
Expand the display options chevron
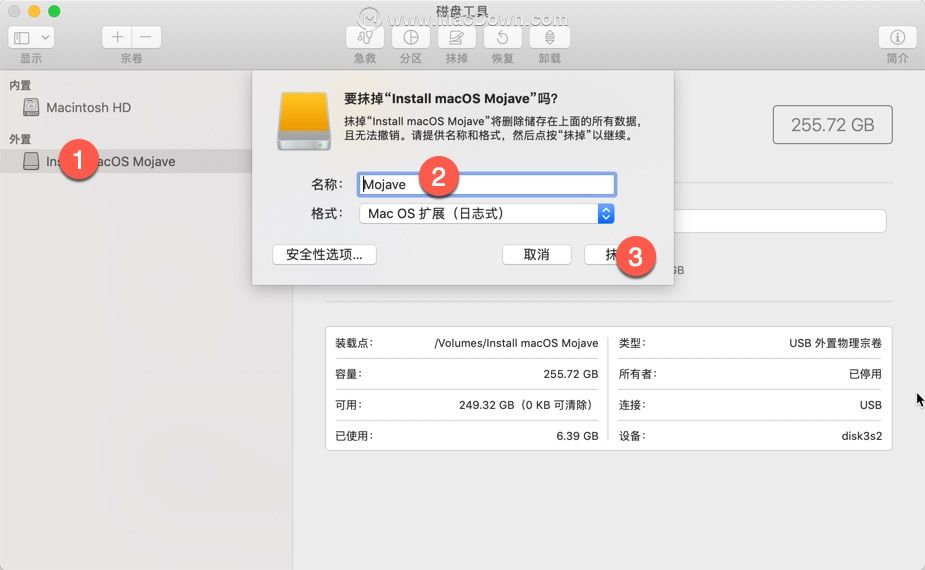pyautogui.click(x=45, y=38)
